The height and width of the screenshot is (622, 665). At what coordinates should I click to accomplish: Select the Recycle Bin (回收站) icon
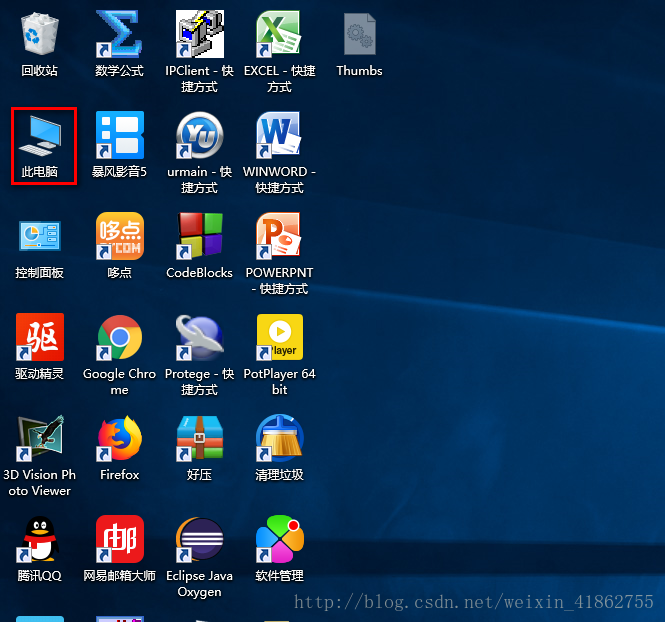[39, 34]
